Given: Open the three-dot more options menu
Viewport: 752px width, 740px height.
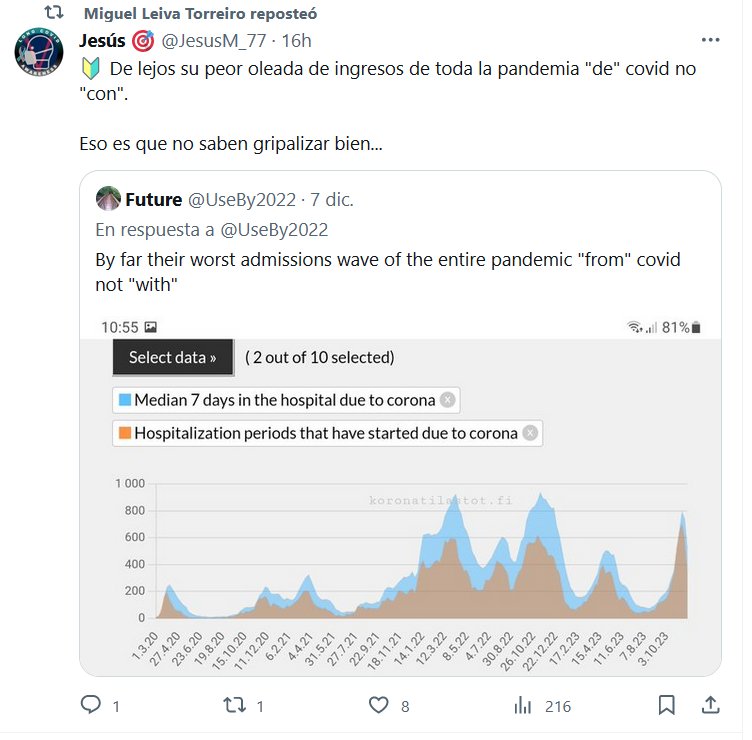Looking at the screenshot, I should (x=710, y=41).
